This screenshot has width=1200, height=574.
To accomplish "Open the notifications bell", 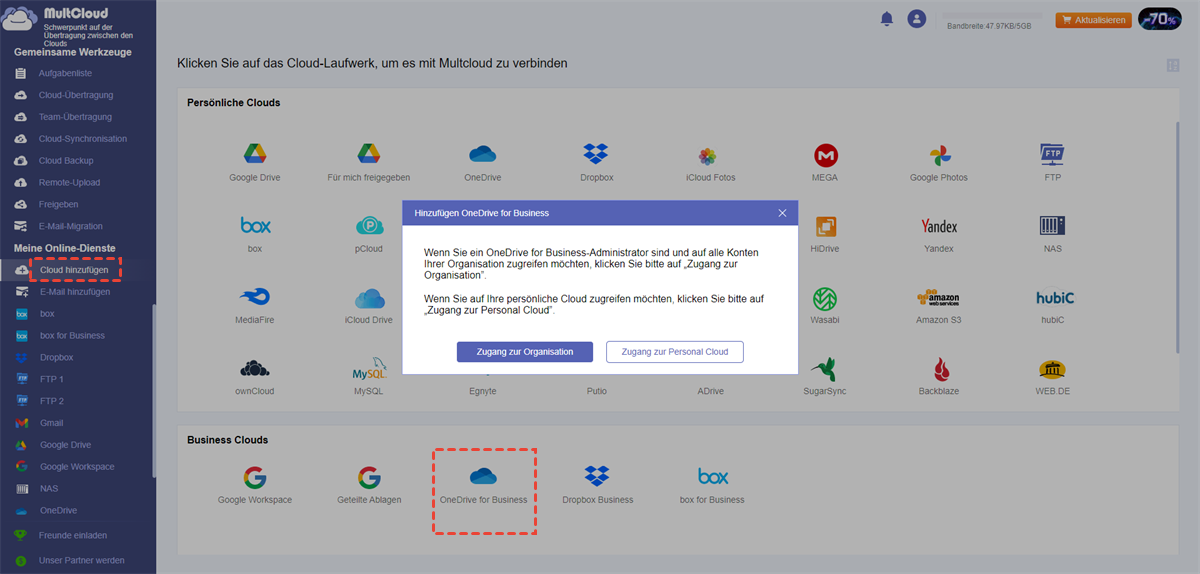I will pyautogui.click(x=886, y=19).
